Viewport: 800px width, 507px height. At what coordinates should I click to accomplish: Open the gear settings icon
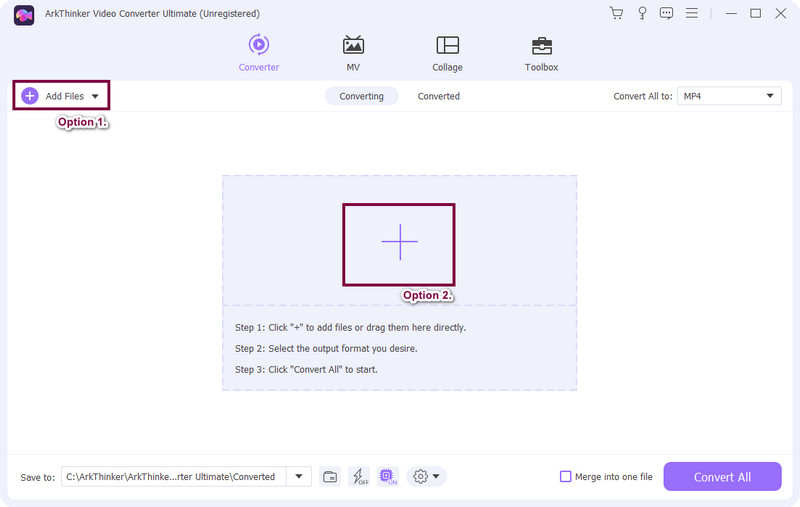point(420,476)
